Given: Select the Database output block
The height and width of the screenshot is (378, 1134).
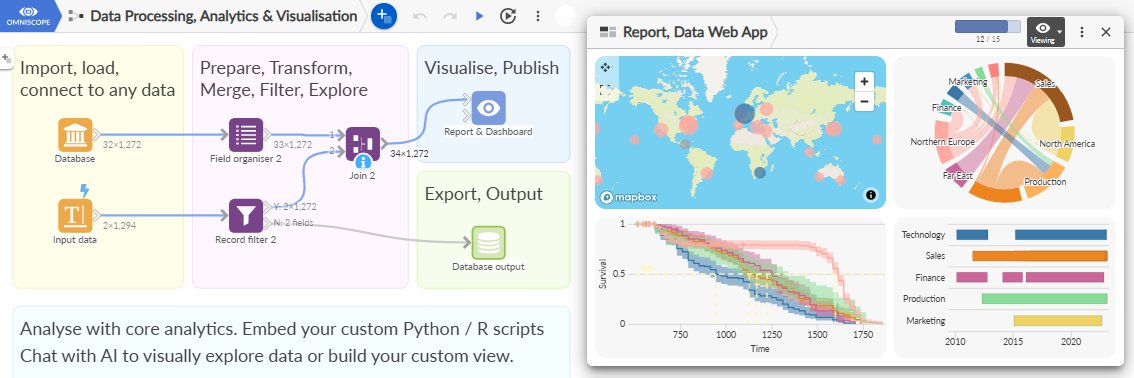Looking at the screenshot, I should click(489, 243).
